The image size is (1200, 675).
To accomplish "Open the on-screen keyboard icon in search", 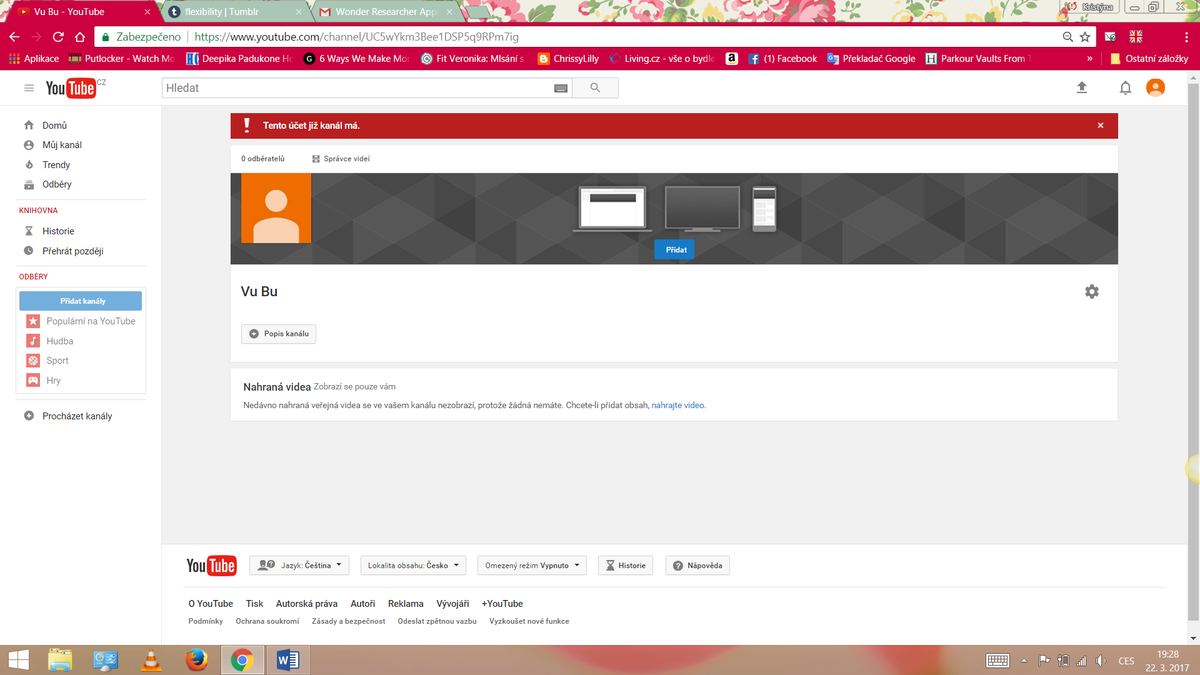I will pos(560,88).
